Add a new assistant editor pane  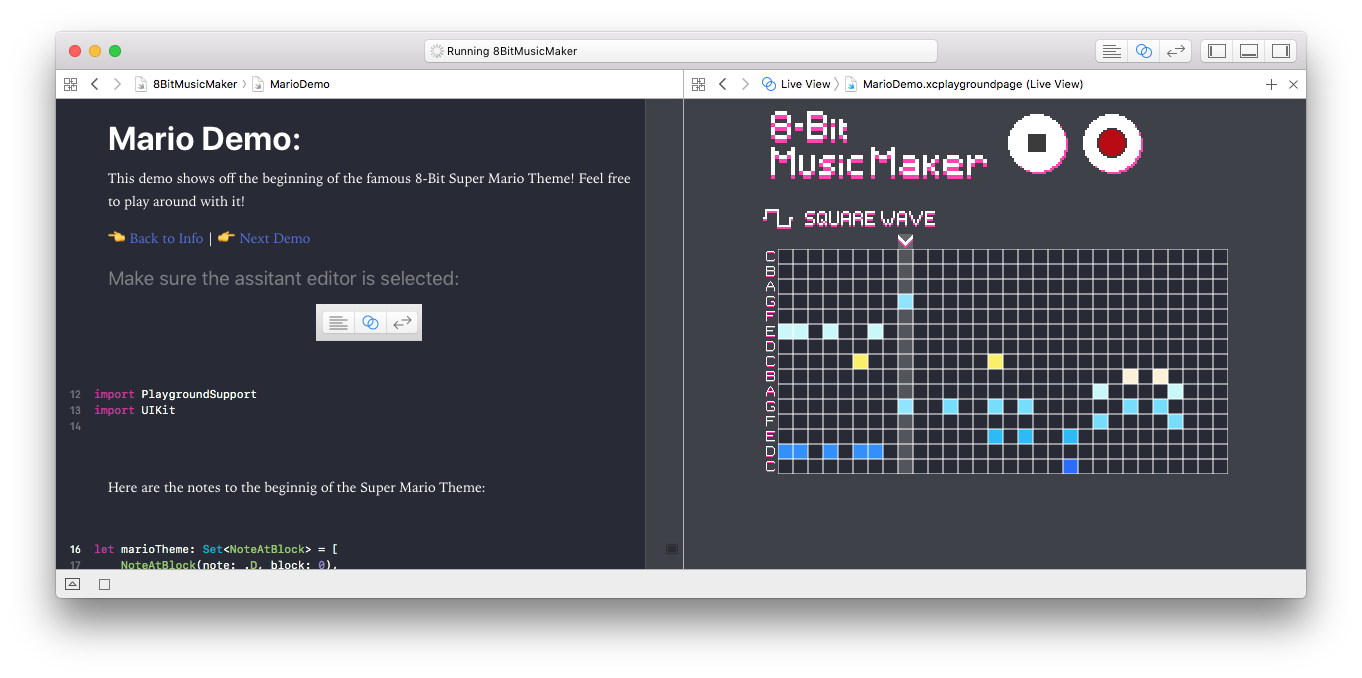click(x=1271, y=84)
